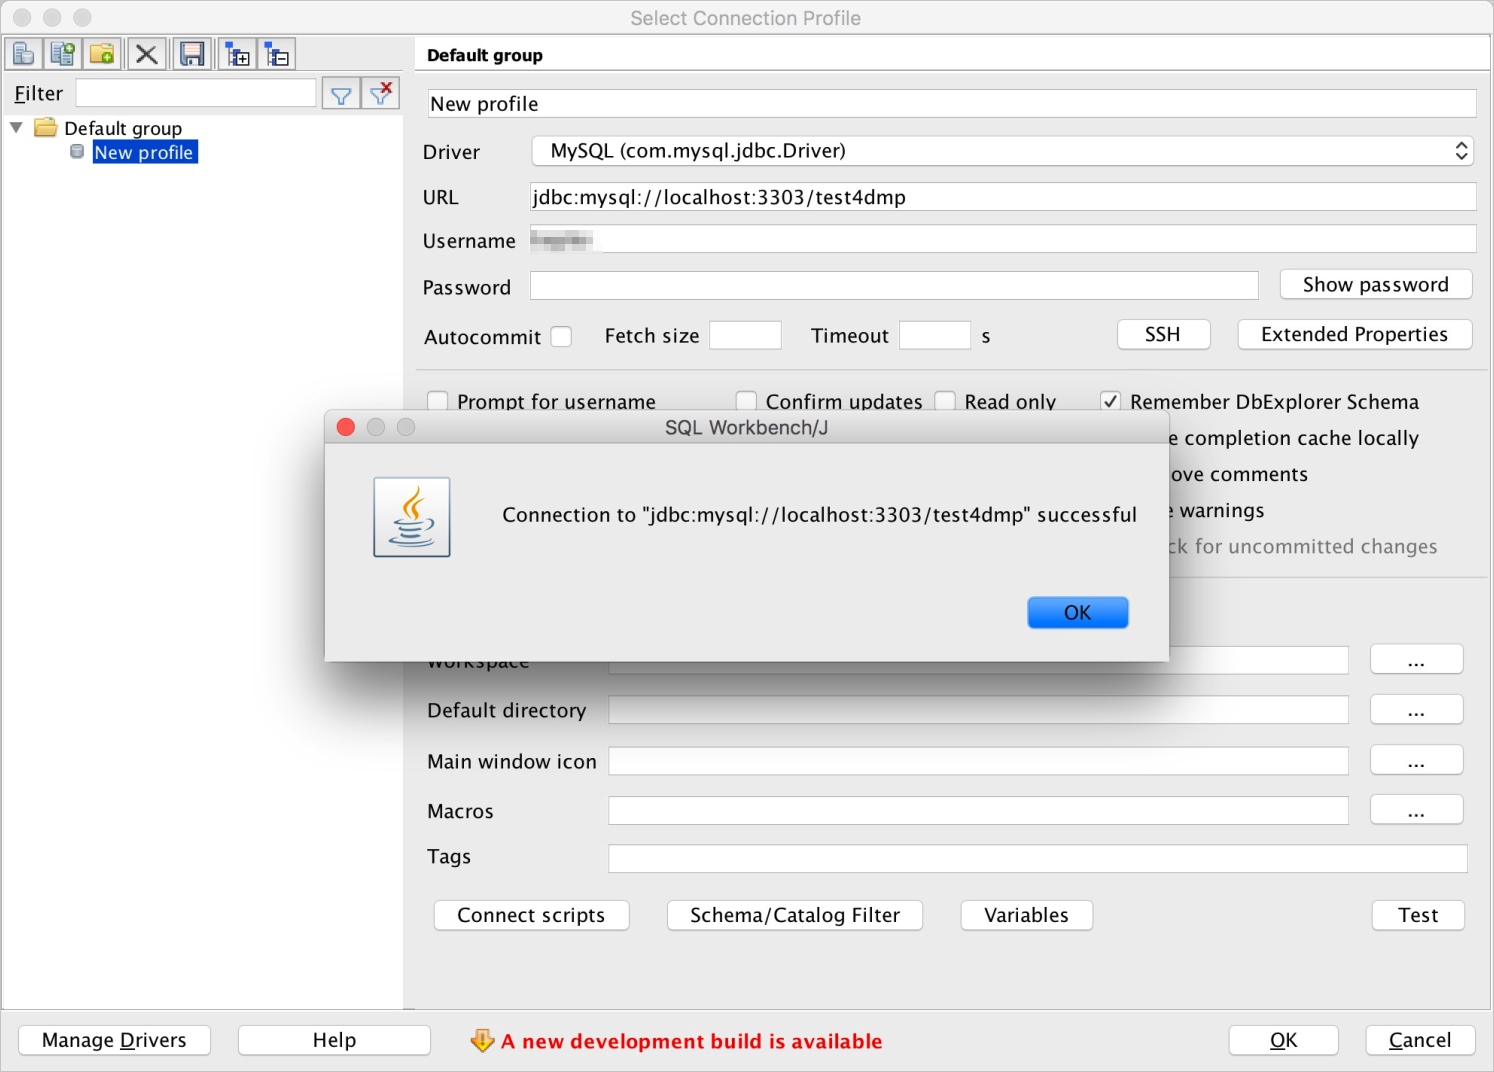Screen dimensions: 1494x1072
Task: Click the Help button
Action: click(x=334, y=1041)
